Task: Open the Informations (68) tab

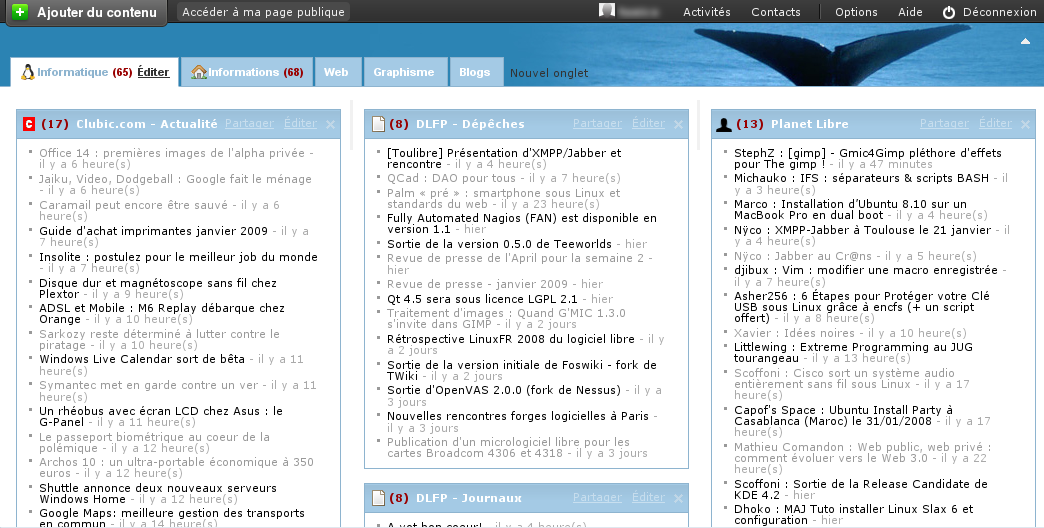Action: 246,72
